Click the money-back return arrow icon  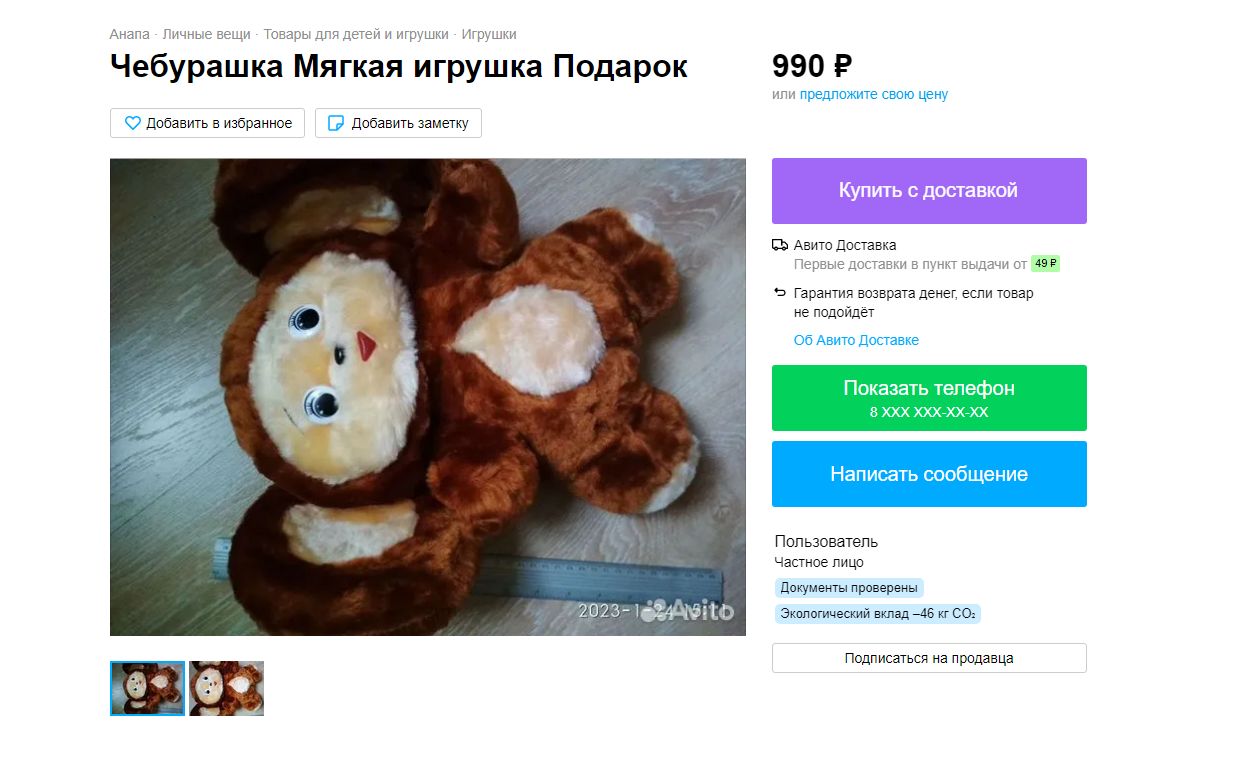(780, 293)
